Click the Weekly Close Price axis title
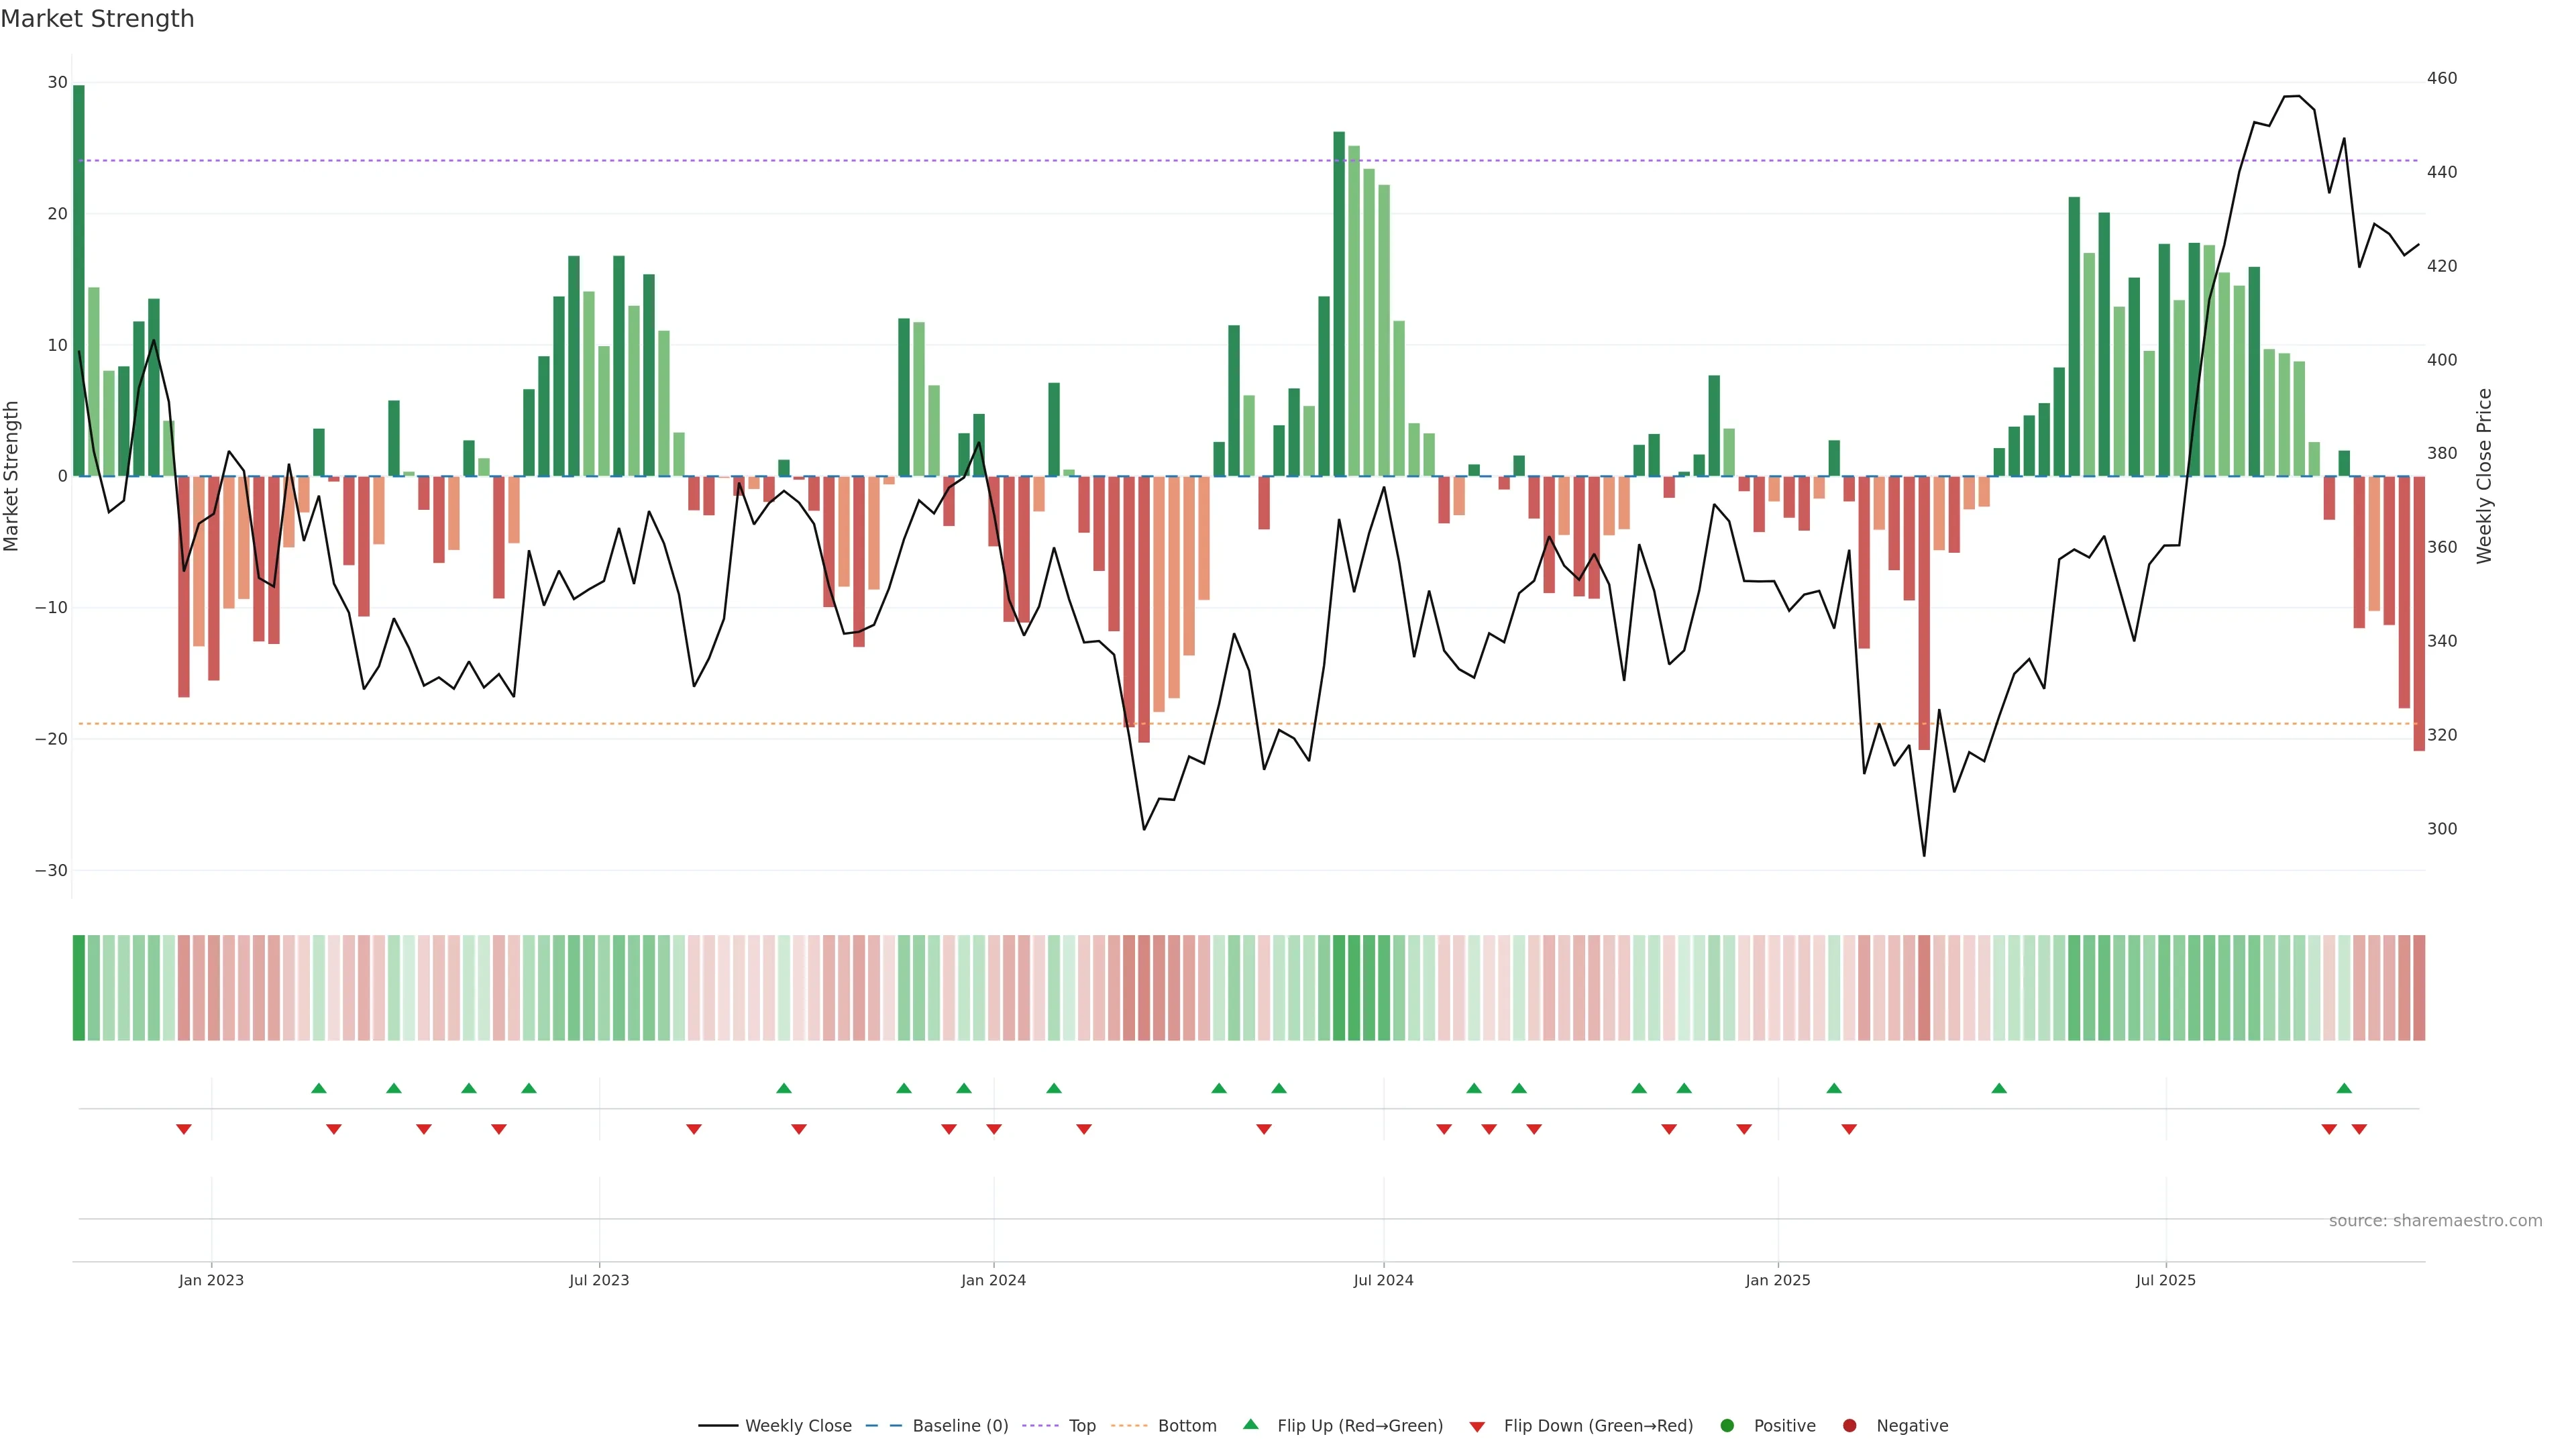This screenshot has width=2576, height=1449. 2484,476
